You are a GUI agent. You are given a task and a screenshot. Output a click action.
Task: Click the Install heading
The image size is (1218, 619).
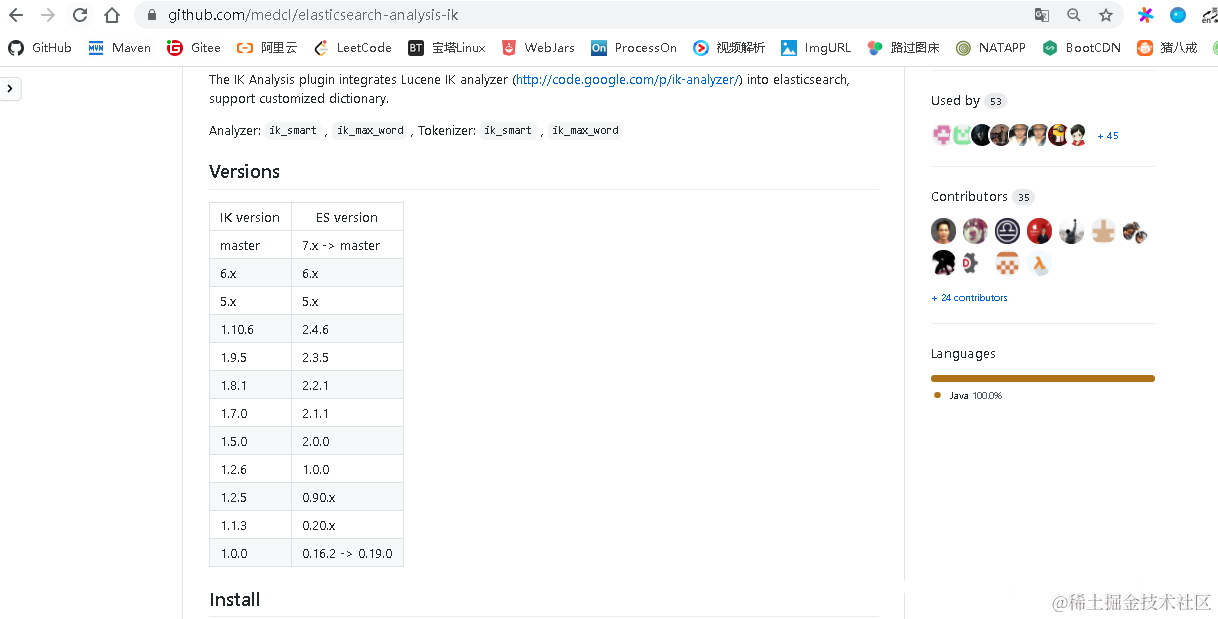234,600
